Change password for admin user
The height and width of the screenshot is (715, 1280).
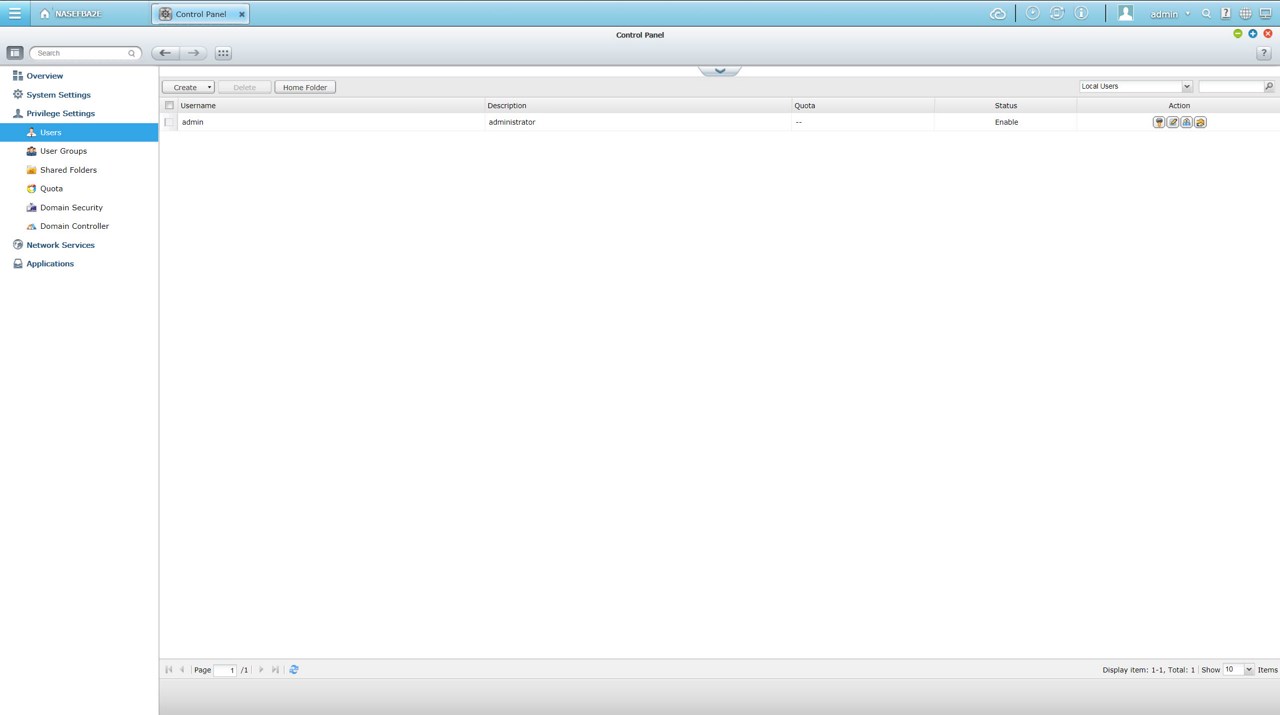coord(1159,122)
